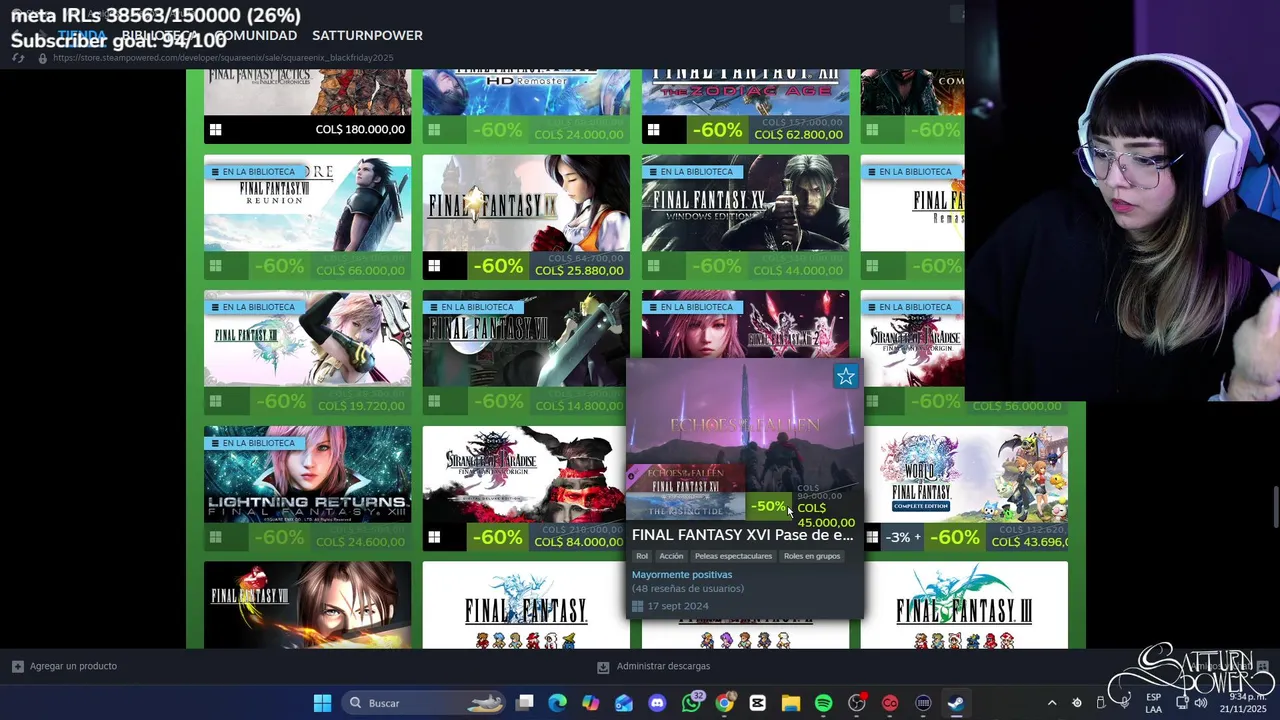Screen dimensions: 1280x720
Task: Click the lock icon beside the store URL
Action: (42, 58)
